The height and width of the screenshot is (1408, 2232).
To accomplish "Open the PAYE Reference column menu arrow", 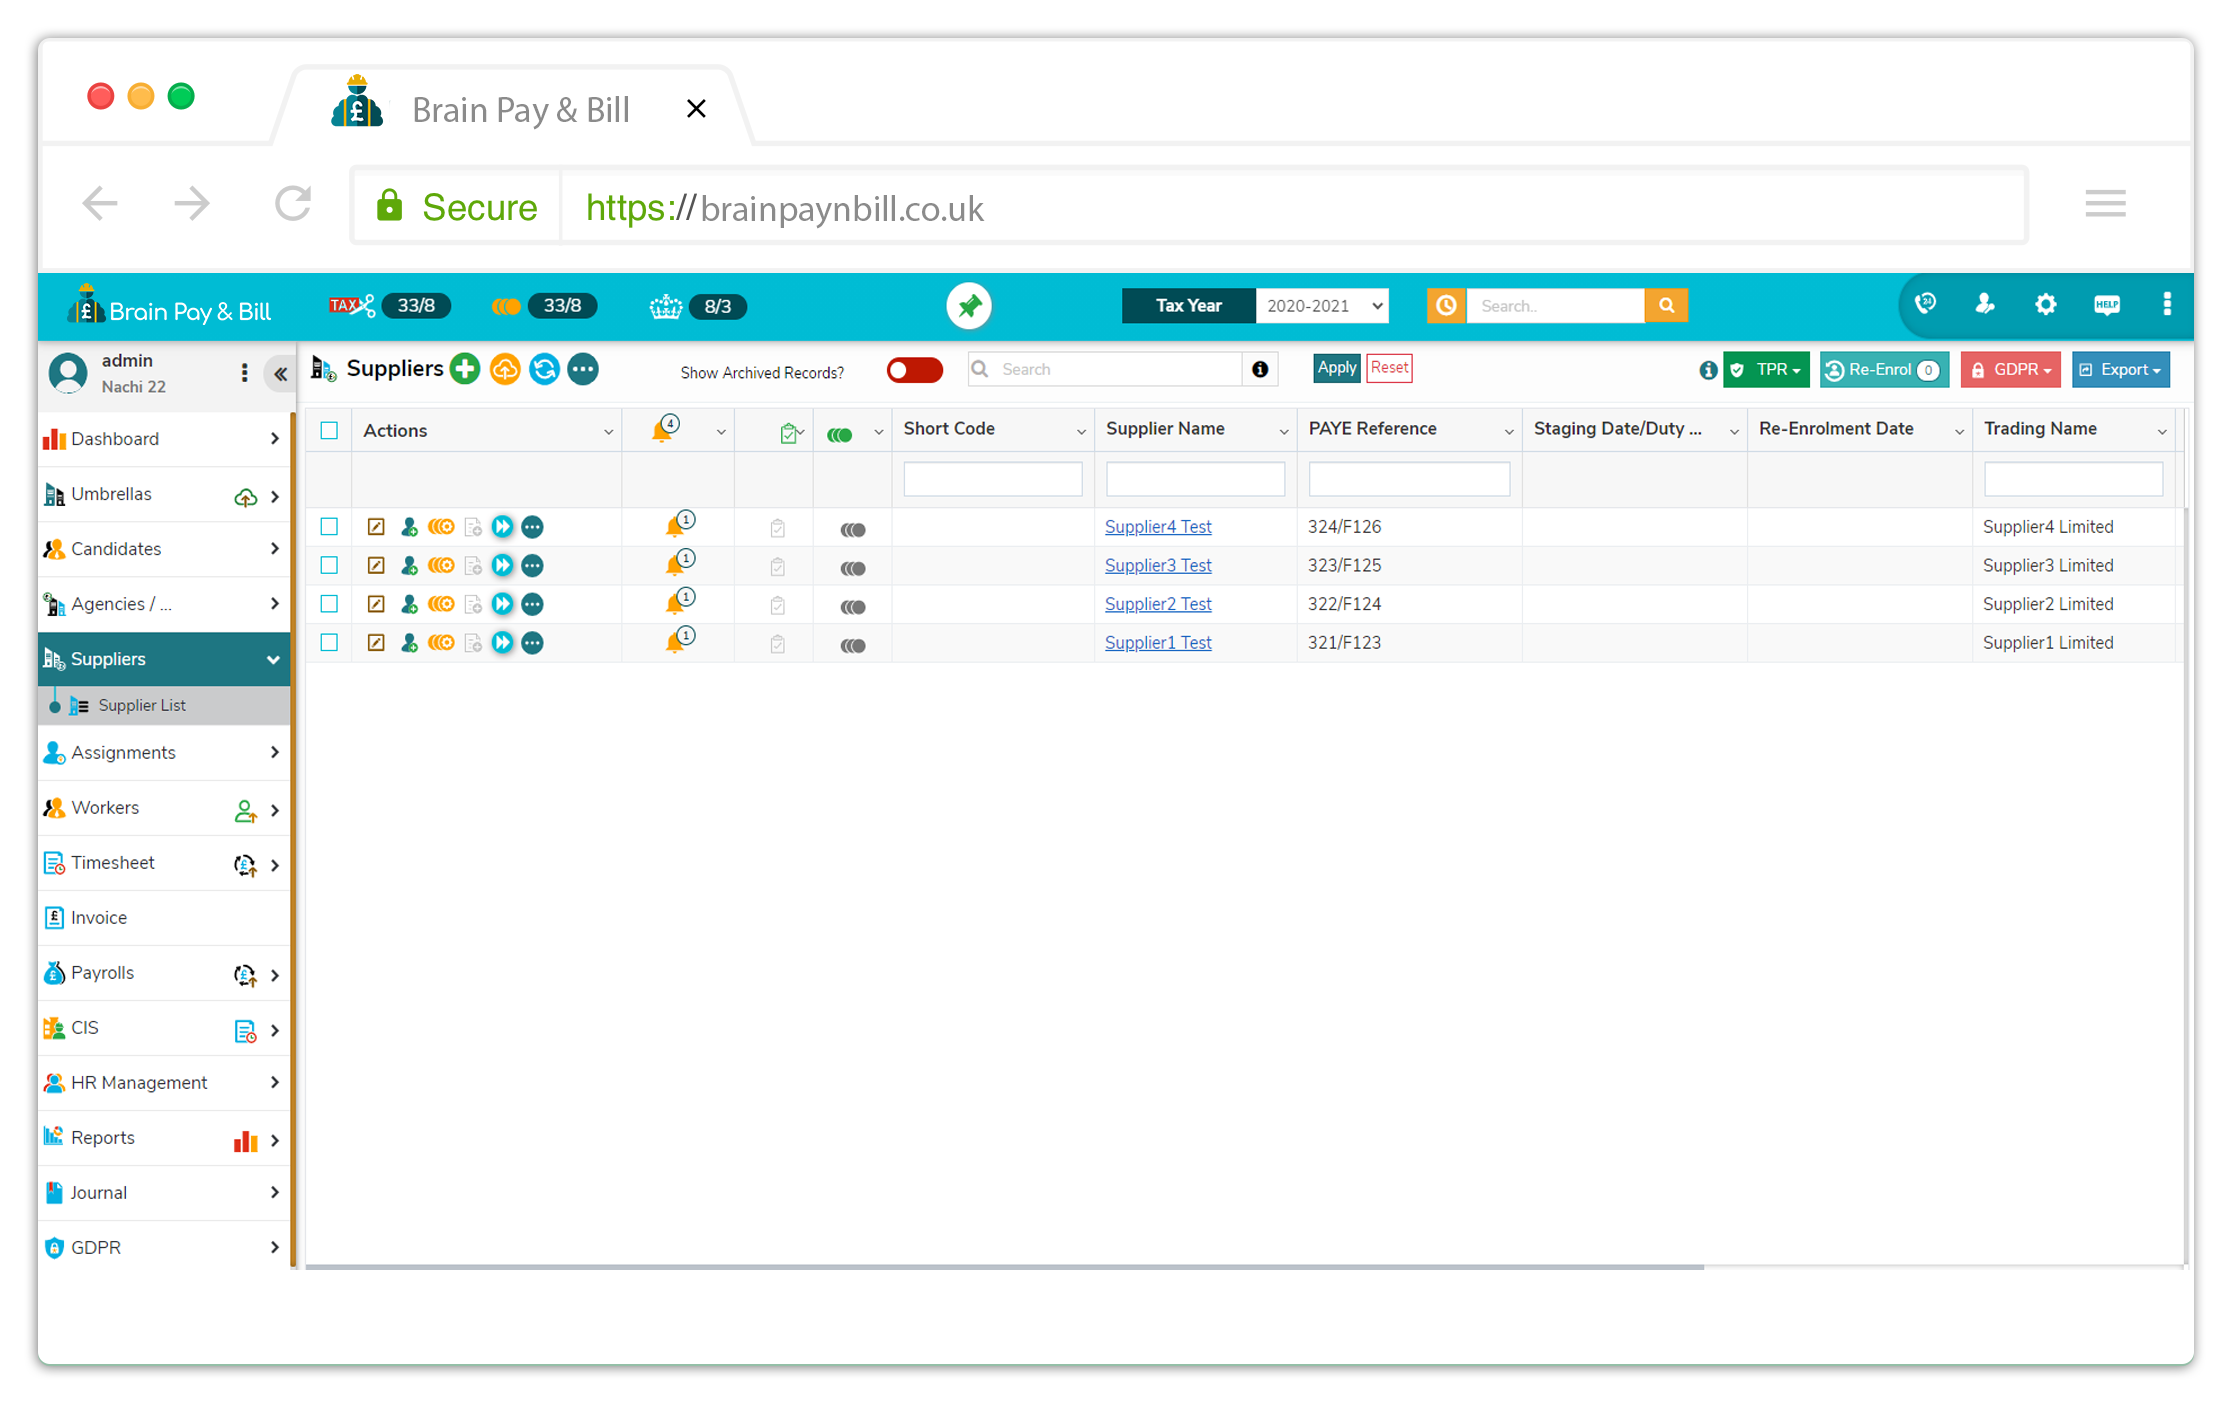I will (x=1508, y=432).
